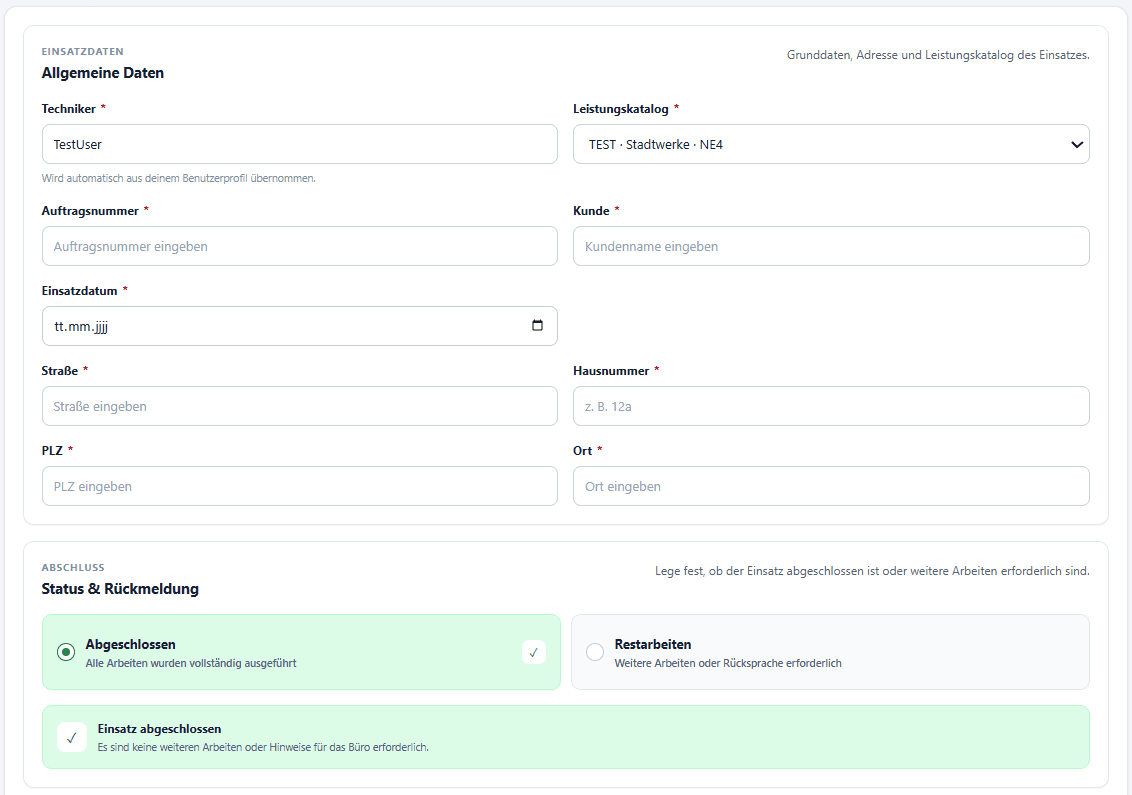Click the PLZ input field
1132x795 pixels.
point(300,486)
